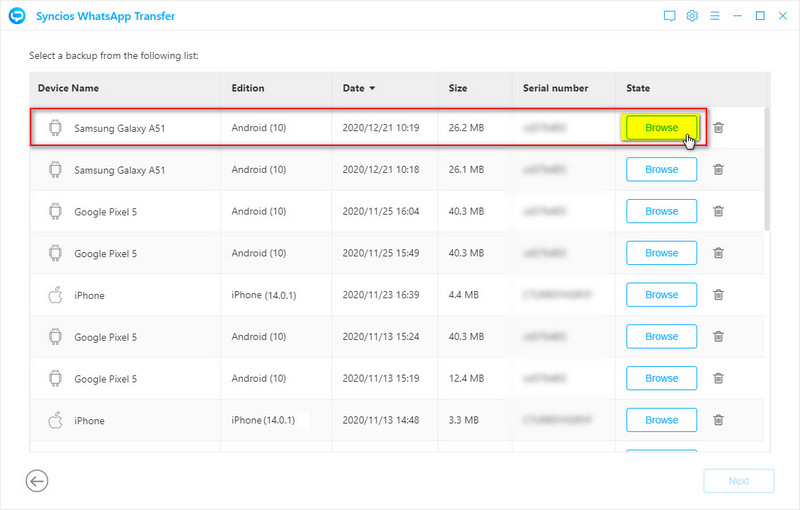Screen dimensions: 800x510
Task: Select the 2020/11/13 15:24 date cell
Action: click(381, 337)
